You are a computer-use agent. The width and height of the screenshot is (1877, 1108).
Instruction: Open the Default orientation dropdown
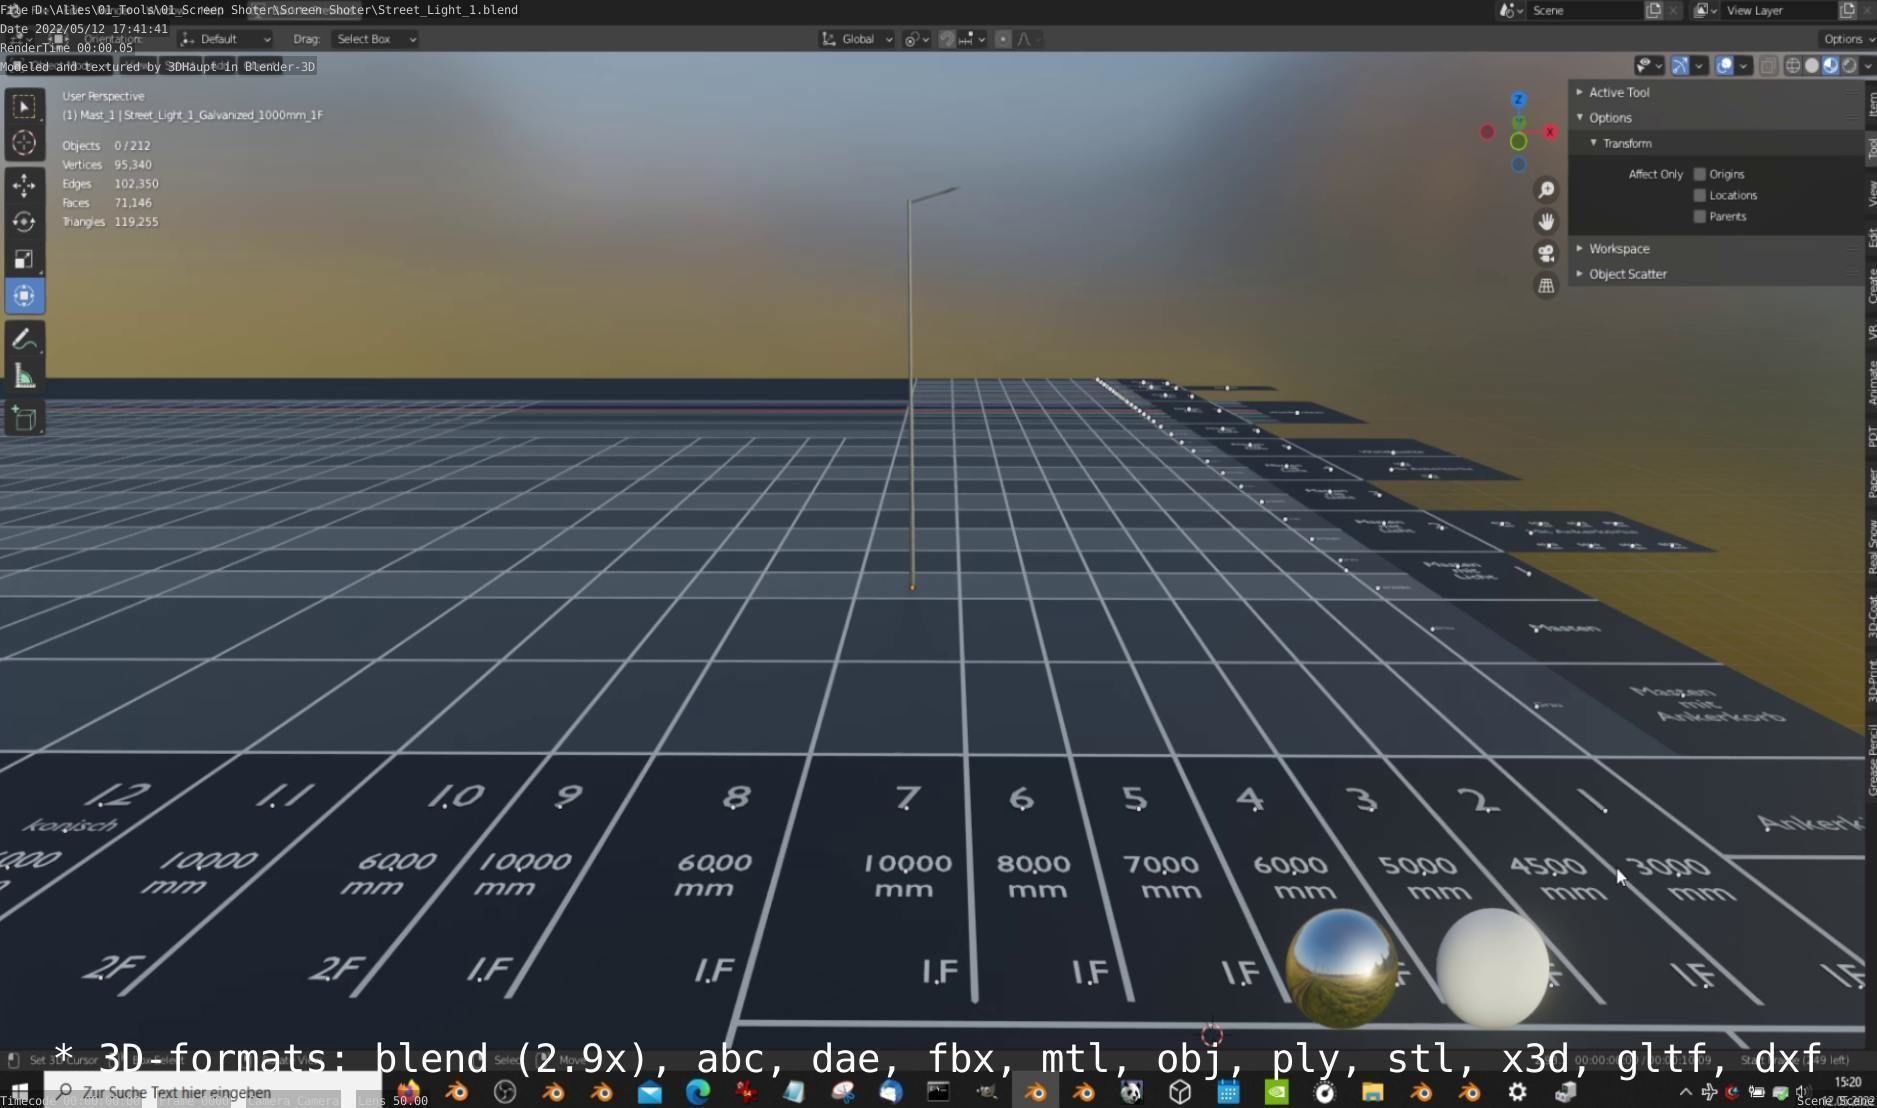[x=225, y=39]
